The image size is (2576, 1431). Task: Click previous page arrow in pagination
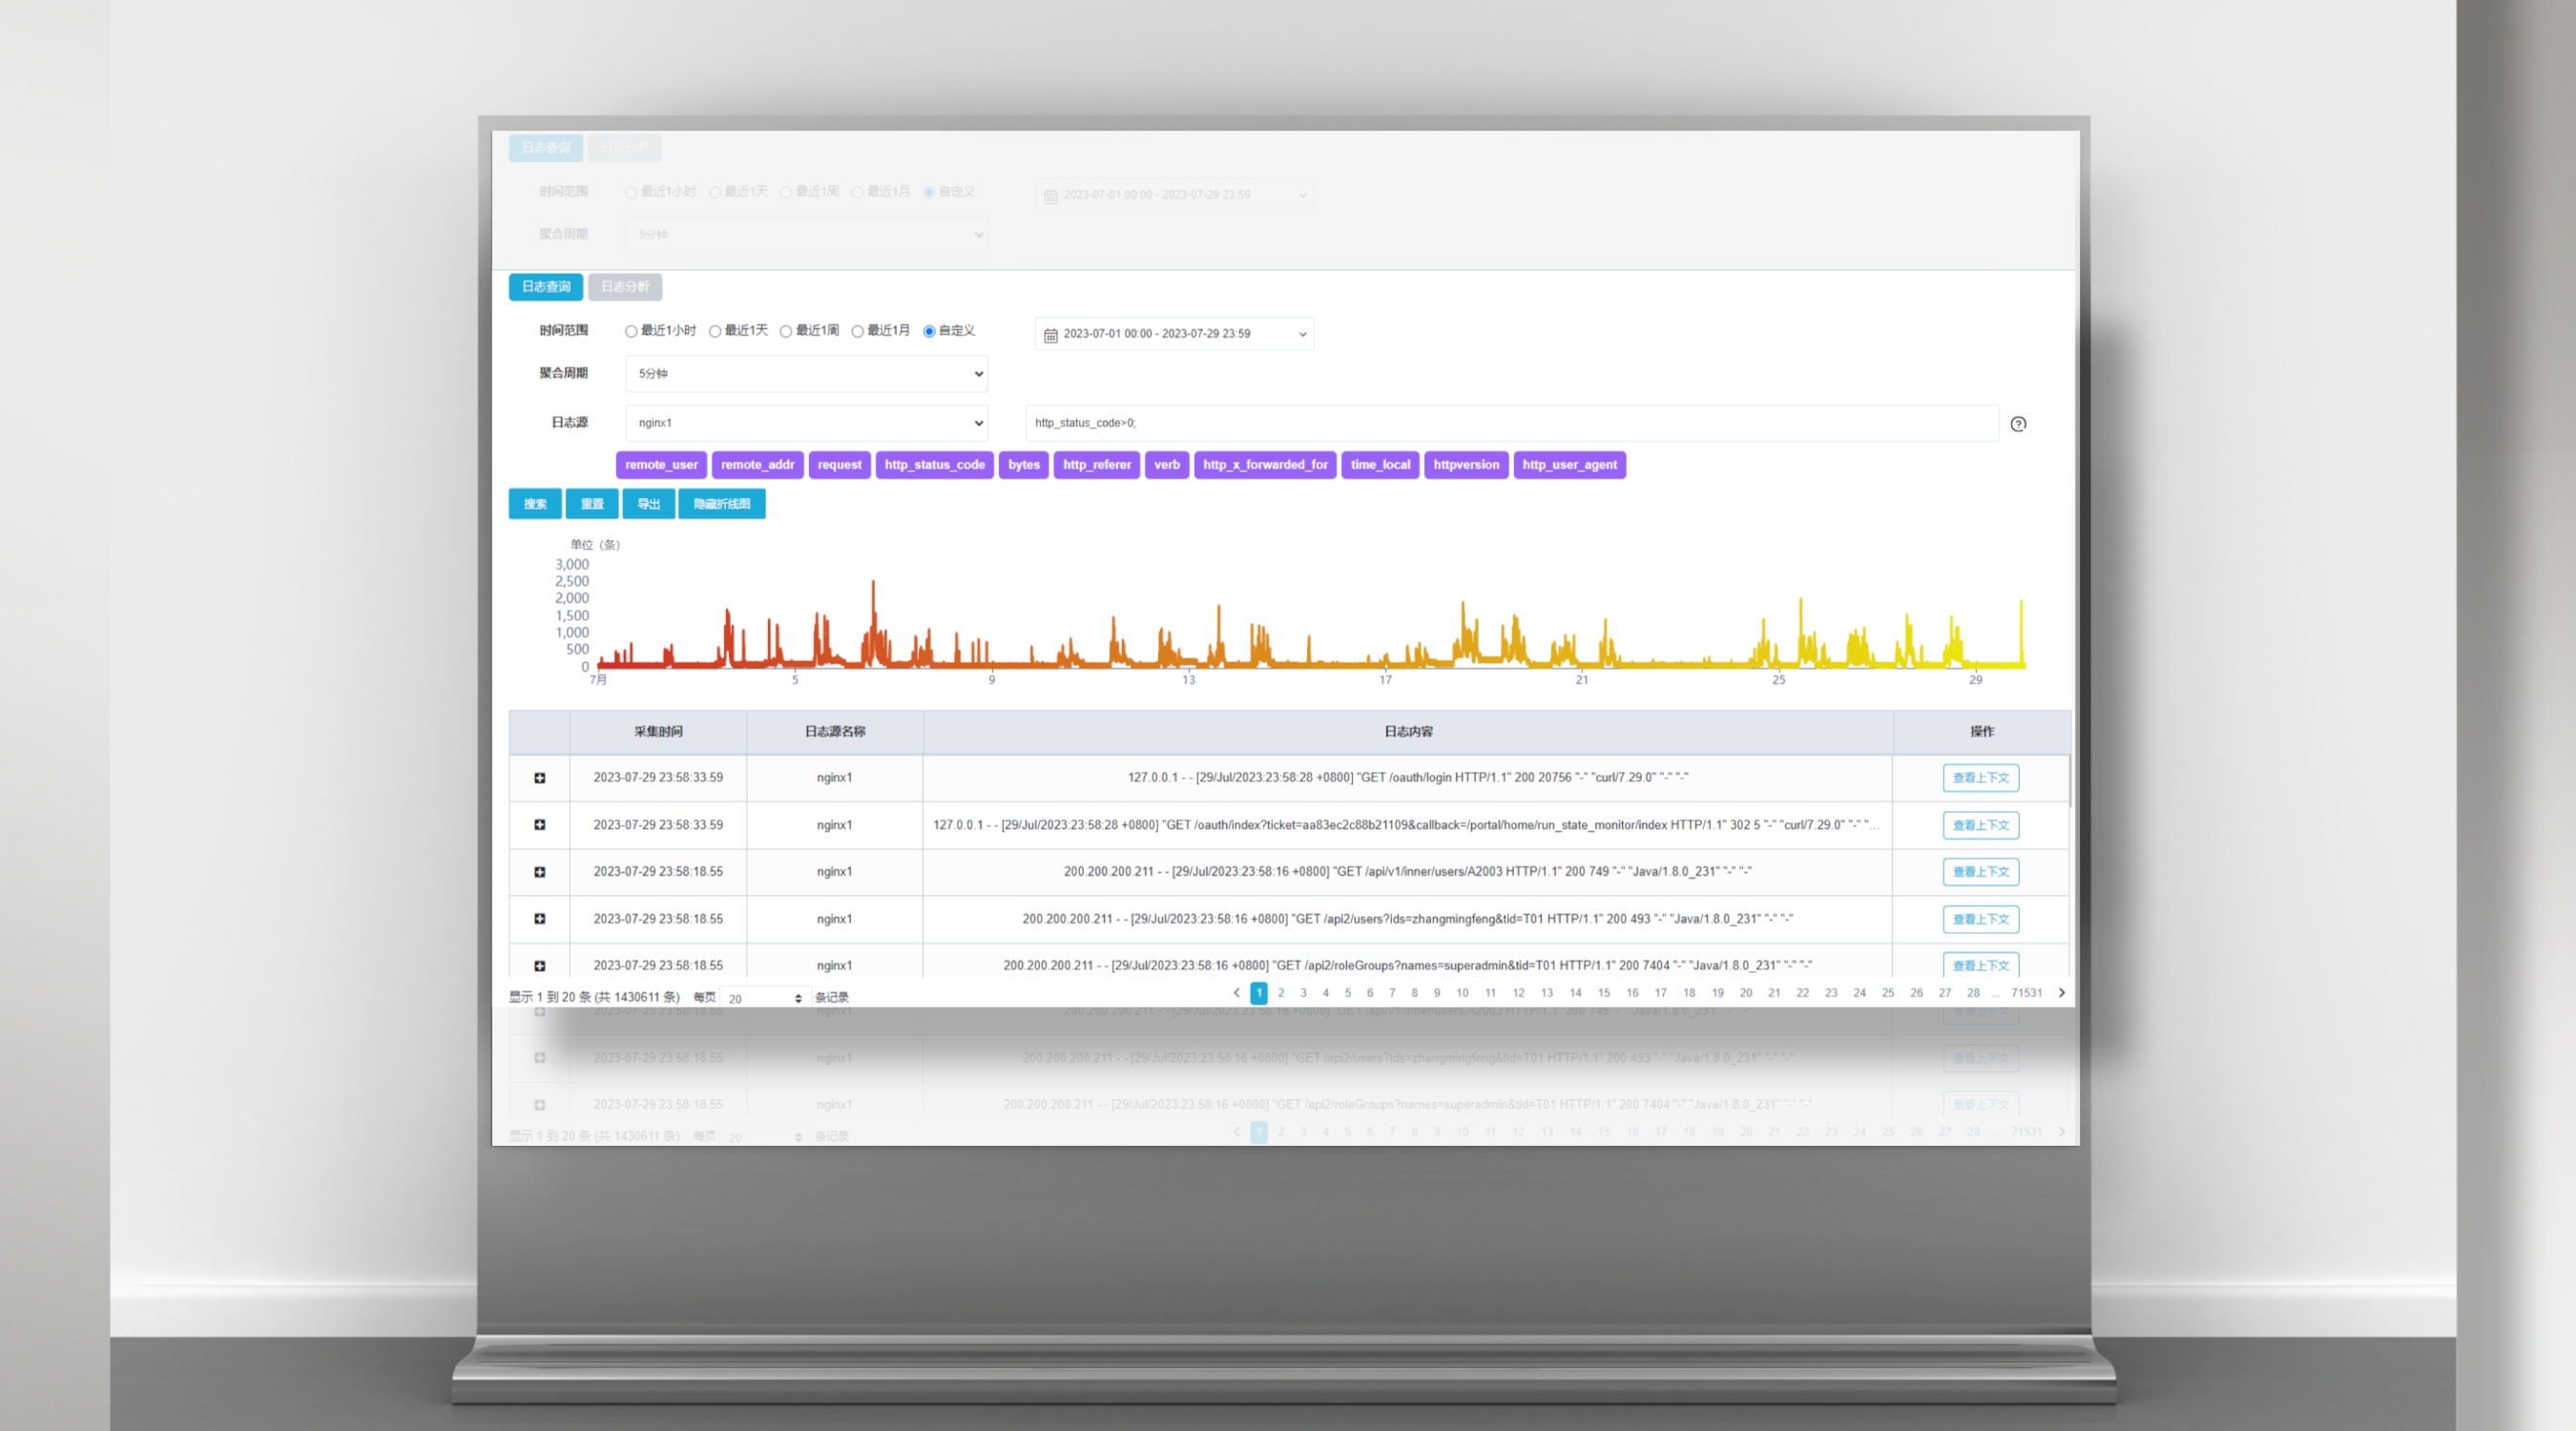pos(1236,993)
